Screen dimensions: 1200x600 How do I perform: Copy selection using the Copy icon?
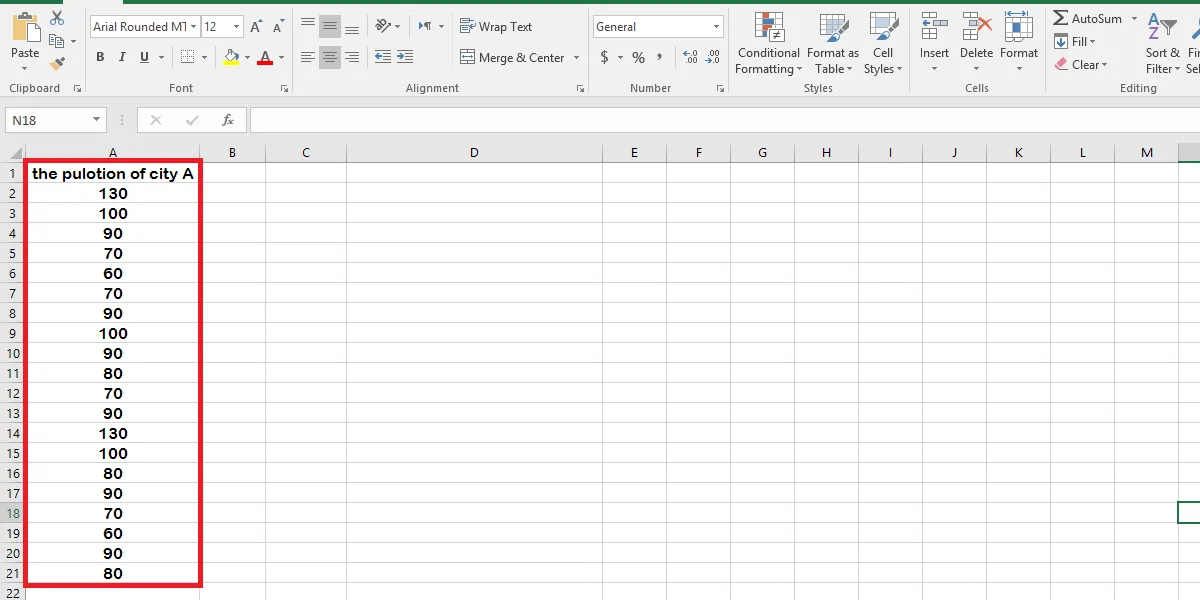57,41
